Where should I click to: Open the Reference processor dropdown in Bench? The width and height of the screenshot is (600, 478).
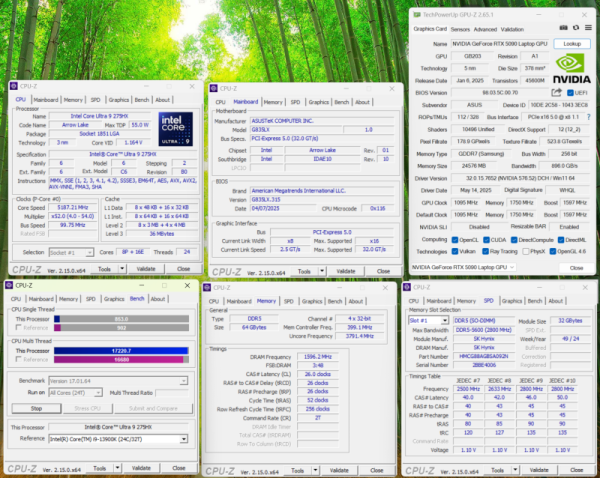click(184, 439)
